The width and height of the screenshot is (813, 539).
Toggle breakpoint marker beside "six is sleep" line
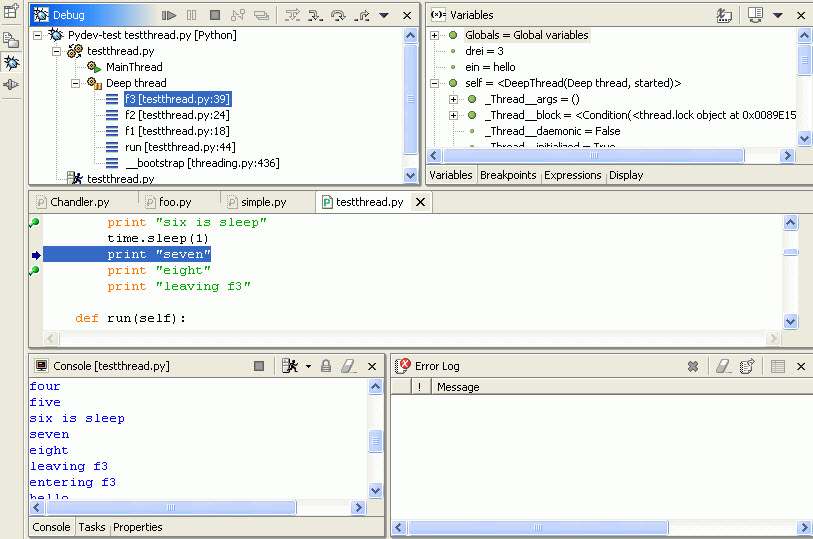point(35,222)
